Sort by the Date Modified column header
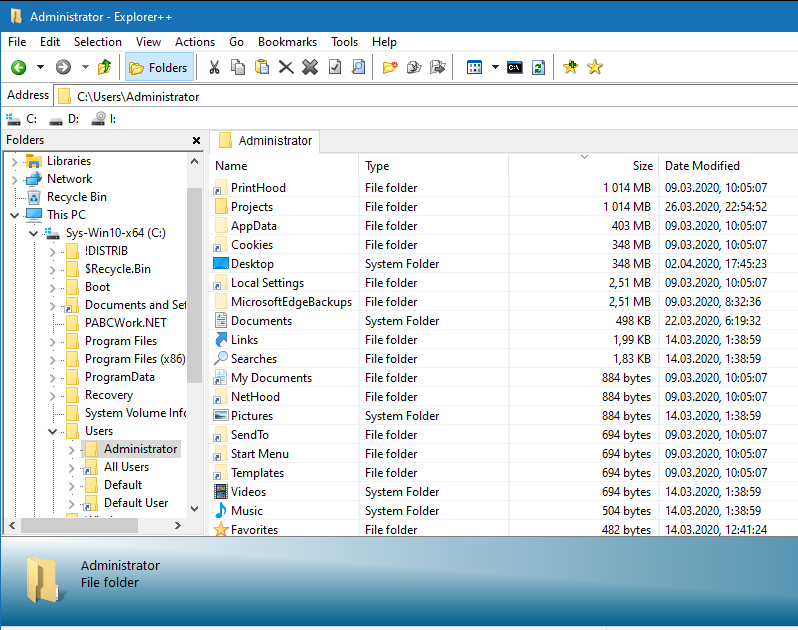Viewport: 798px width, 630px height. point(728,166)
